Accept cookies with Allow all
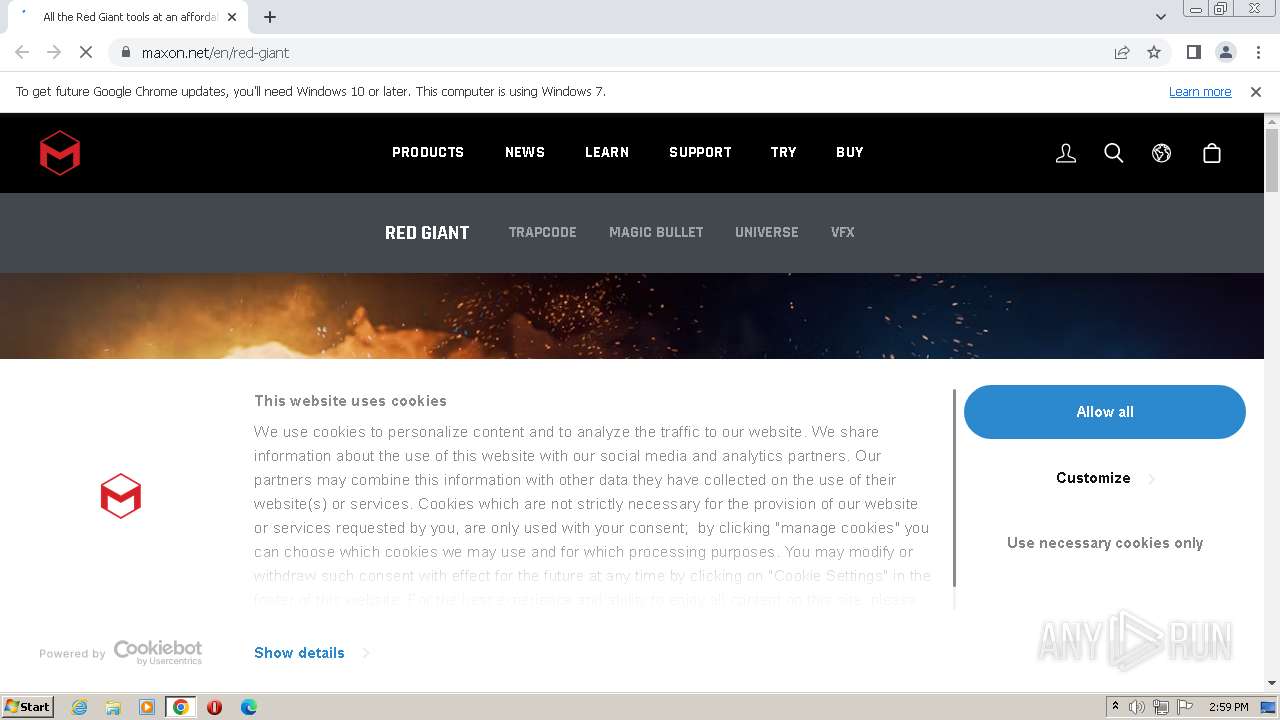This screenshot has height=720, width=1280. (1105, 412)
